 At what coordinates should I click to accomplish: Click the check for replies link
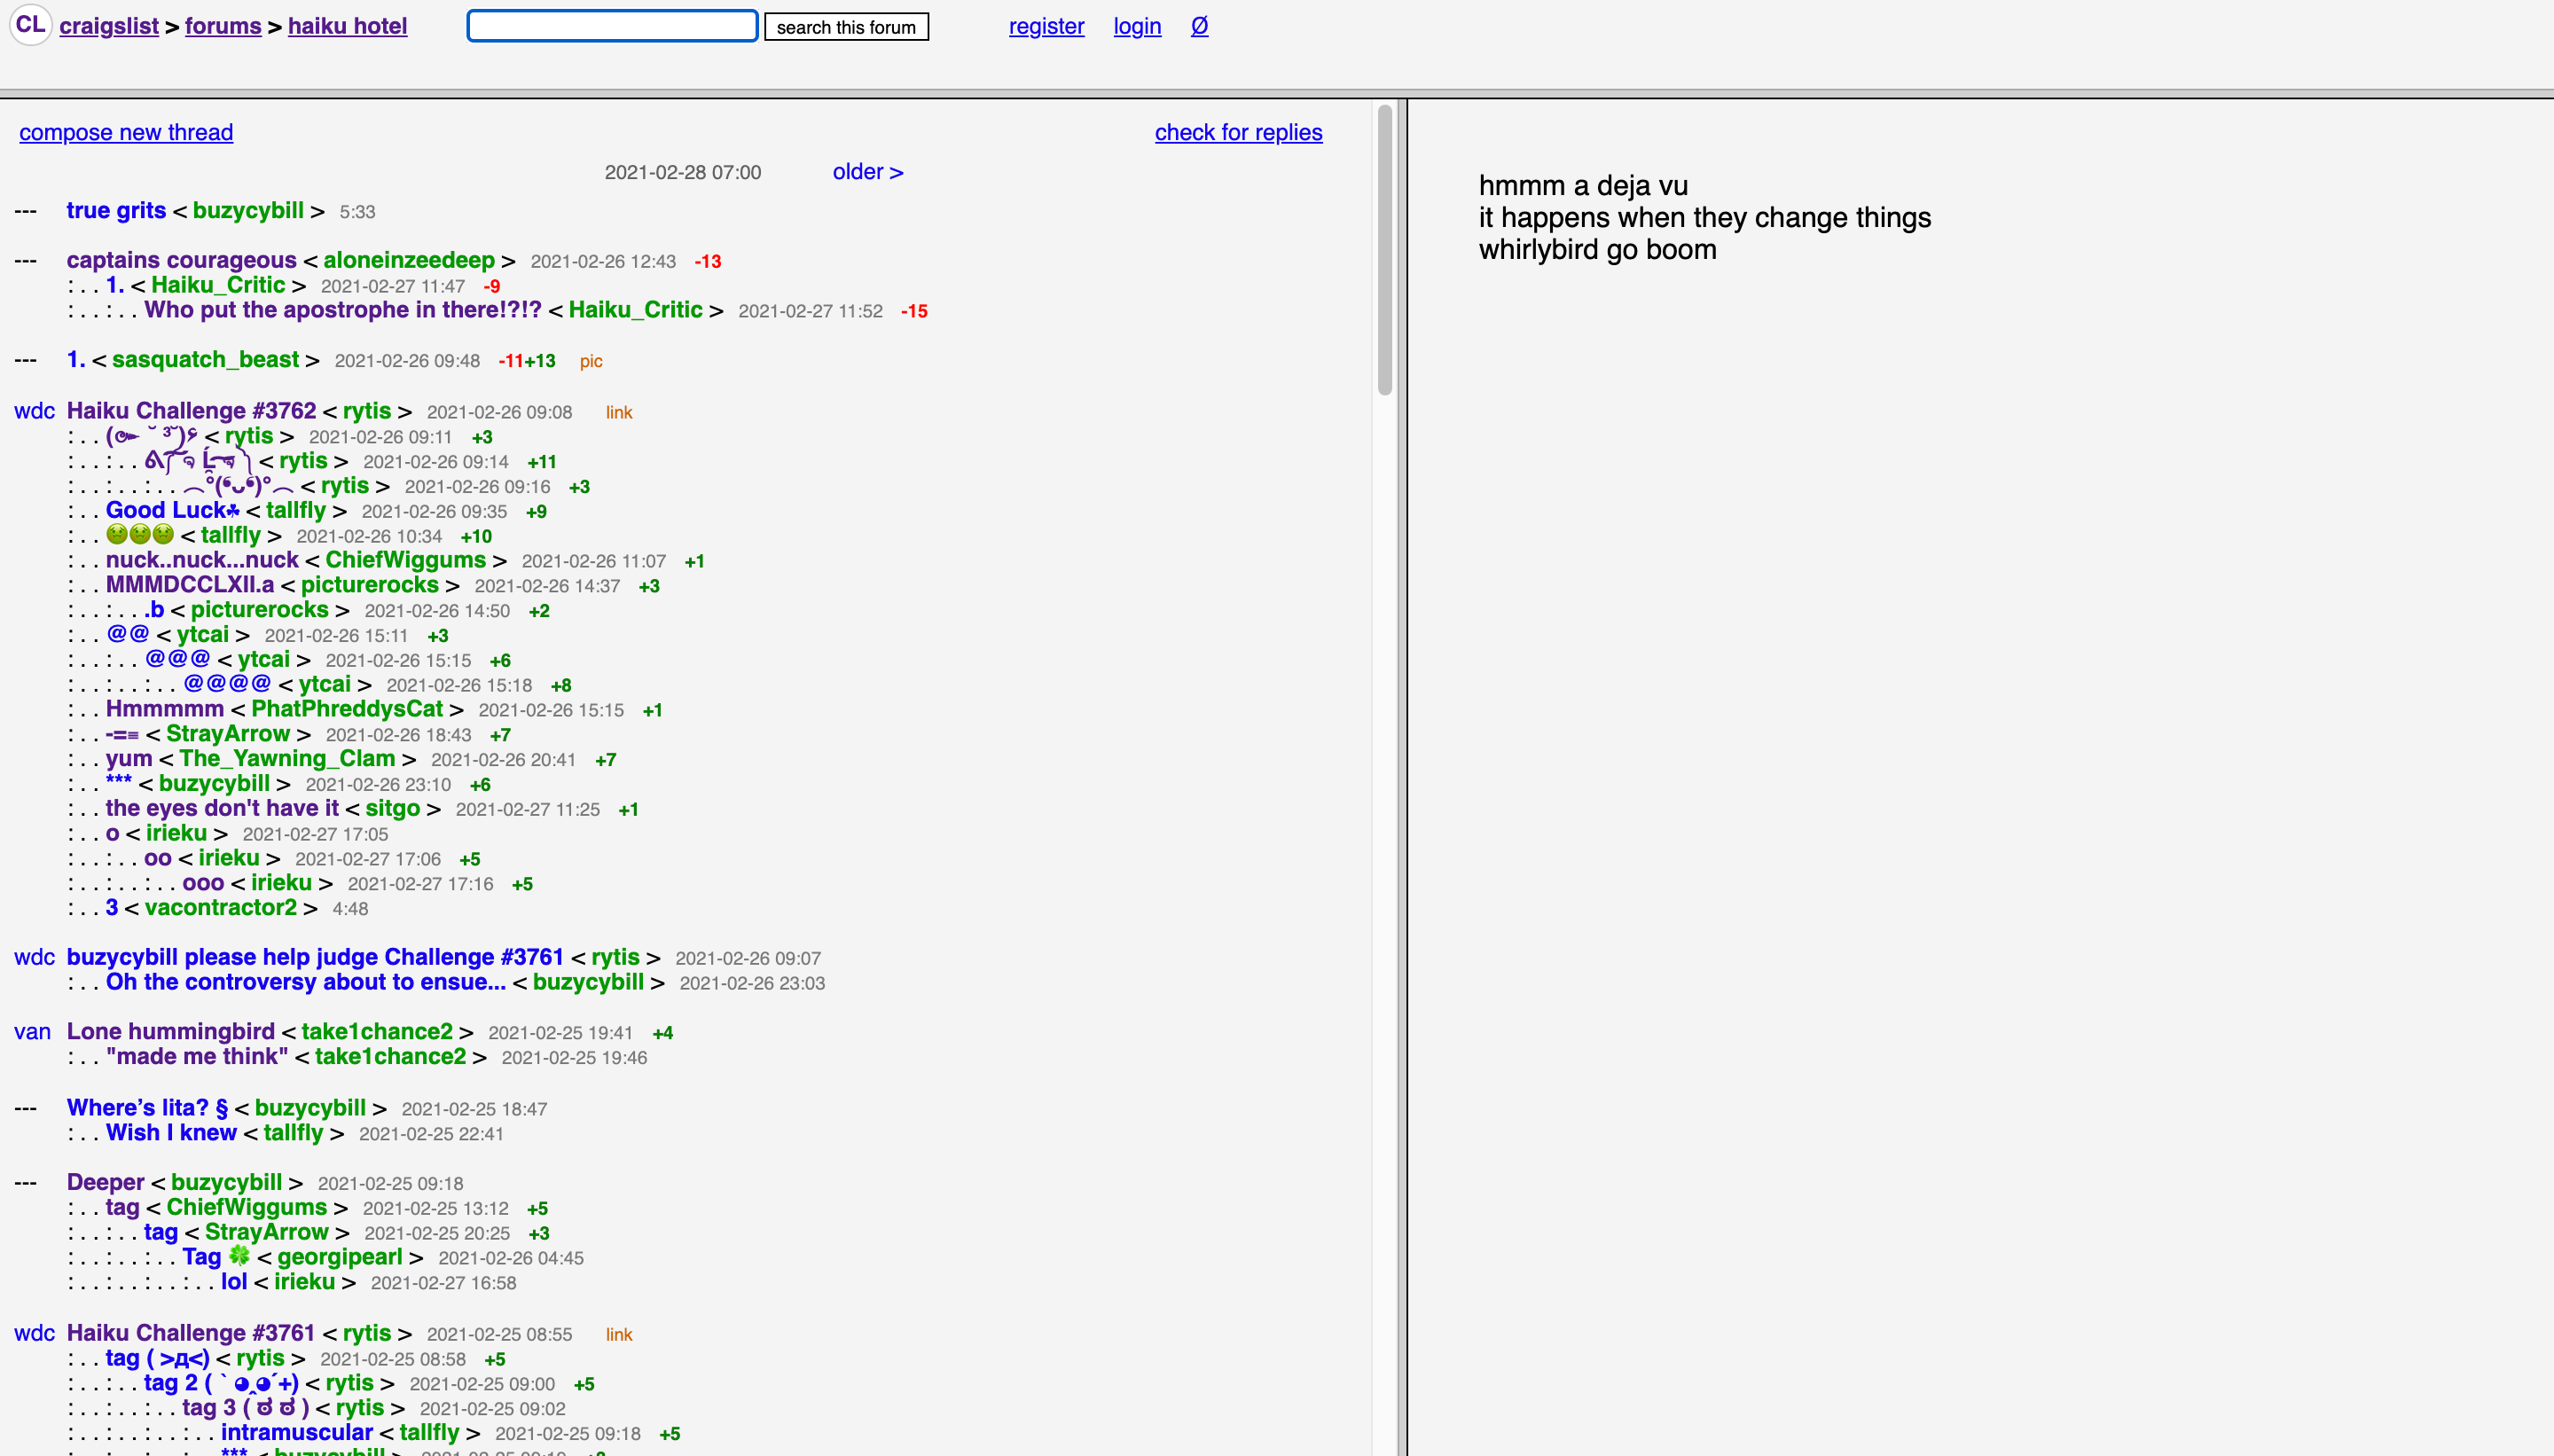click(x=1238, y=132)
